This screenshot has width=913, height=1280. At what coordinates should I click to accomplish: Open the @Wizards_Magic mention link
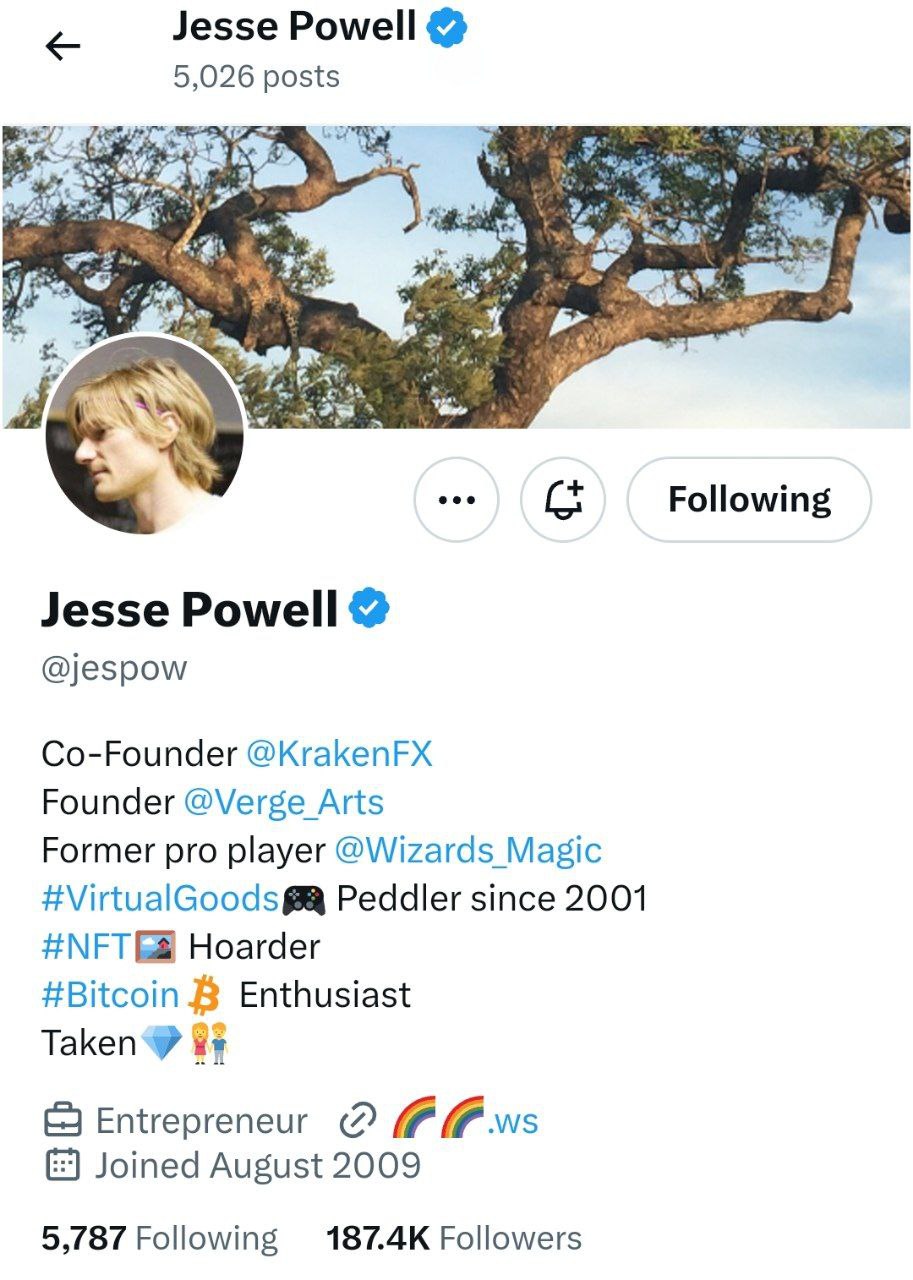[468, 850]
